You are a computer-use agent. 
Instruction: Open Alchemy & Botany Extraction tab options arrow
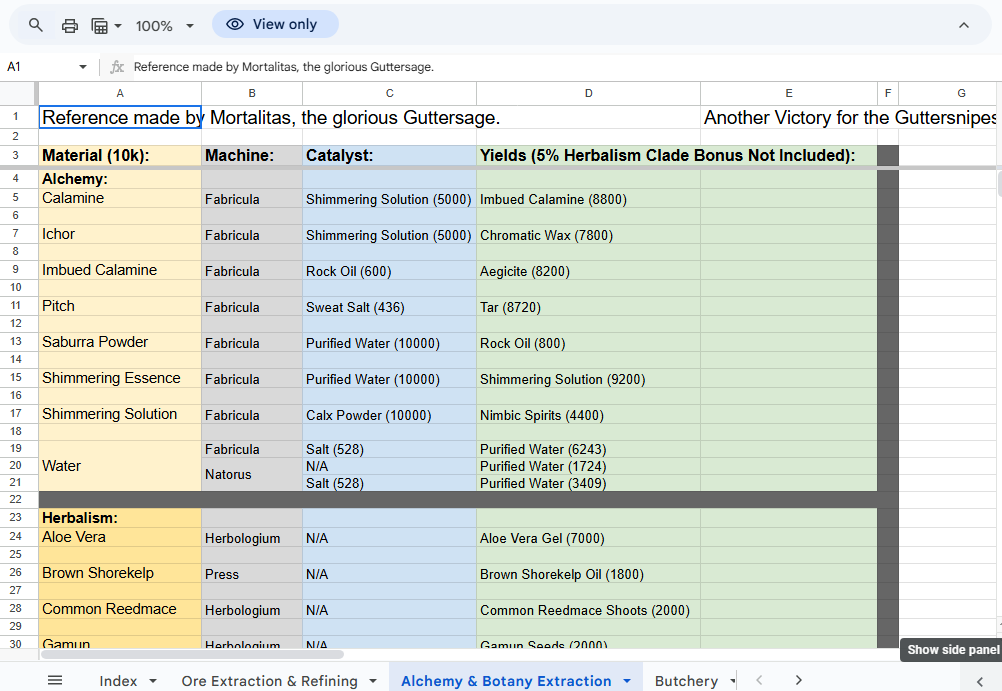tap(627, 681)
